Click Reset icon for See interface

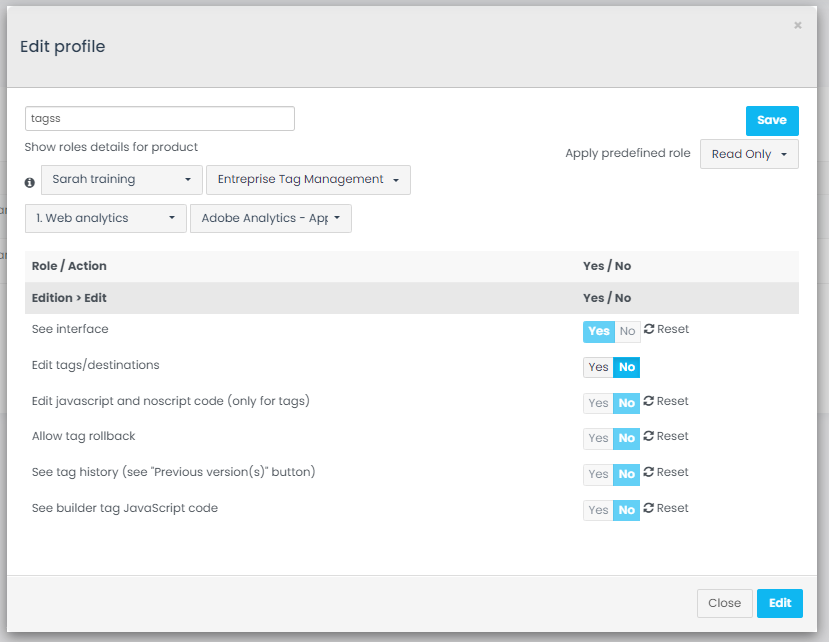coord(649,329)
